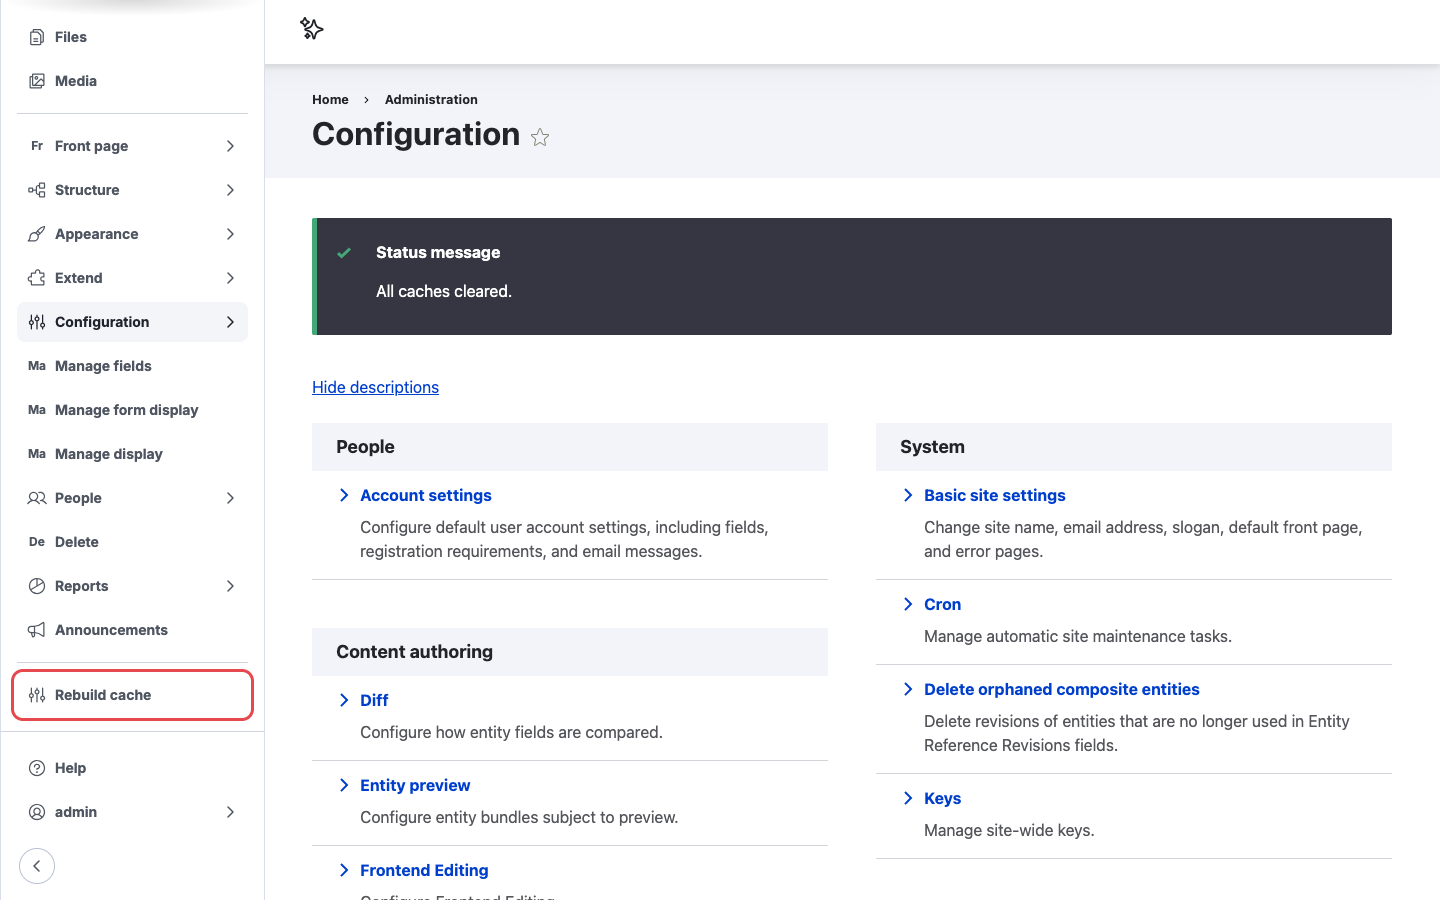Open Files from the sidebar
Viewport: 1440px width, 900px height.
[132, 37]
